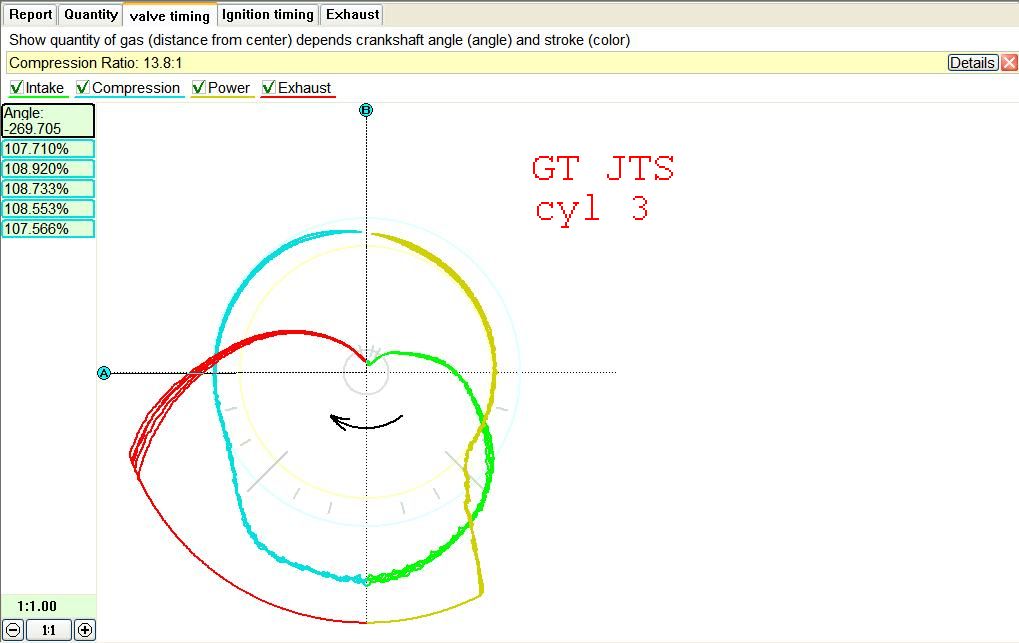1019x643 pixels.
Task: Reset zoom with the 1:1 button
Action: [x=49, y=629]
